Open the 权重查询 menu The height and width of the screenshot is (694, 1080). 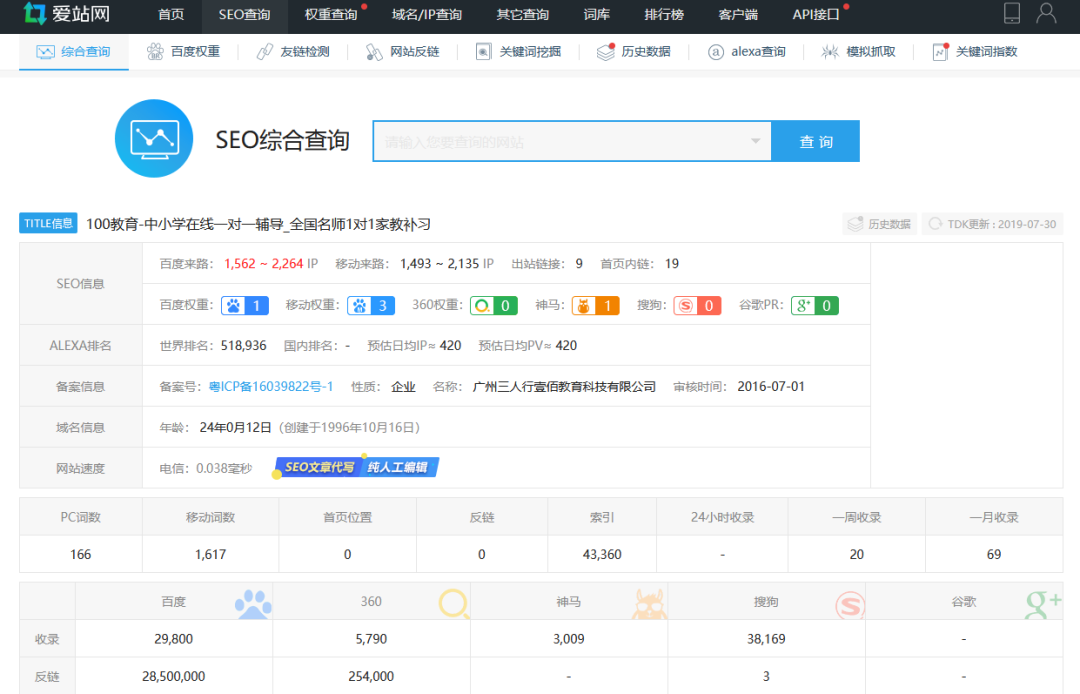(331, 14)
